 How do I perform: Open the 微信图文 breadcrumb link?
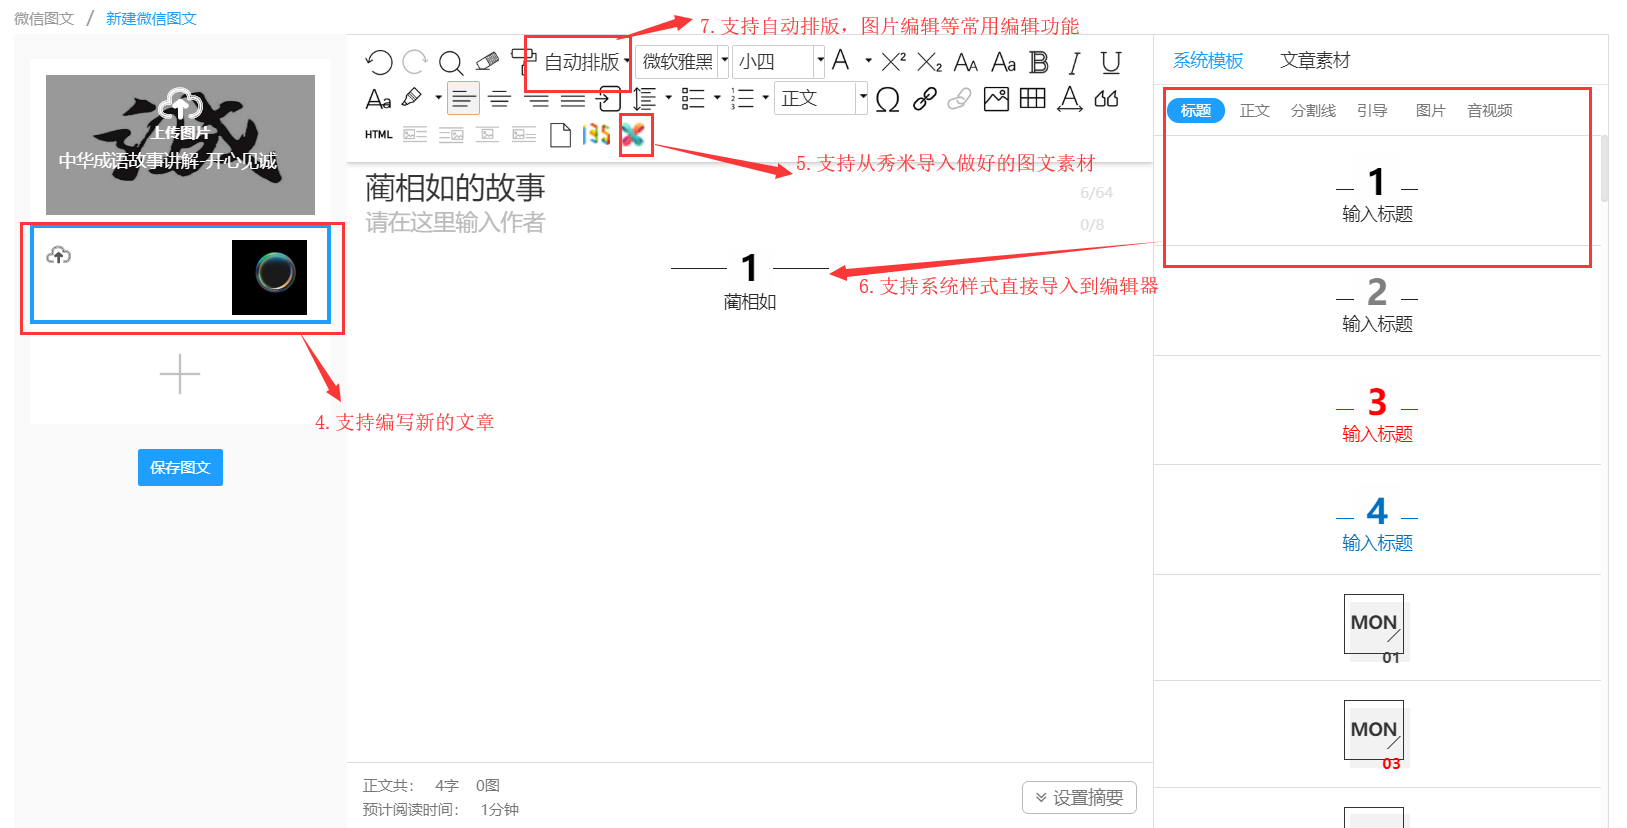point(44,18)
